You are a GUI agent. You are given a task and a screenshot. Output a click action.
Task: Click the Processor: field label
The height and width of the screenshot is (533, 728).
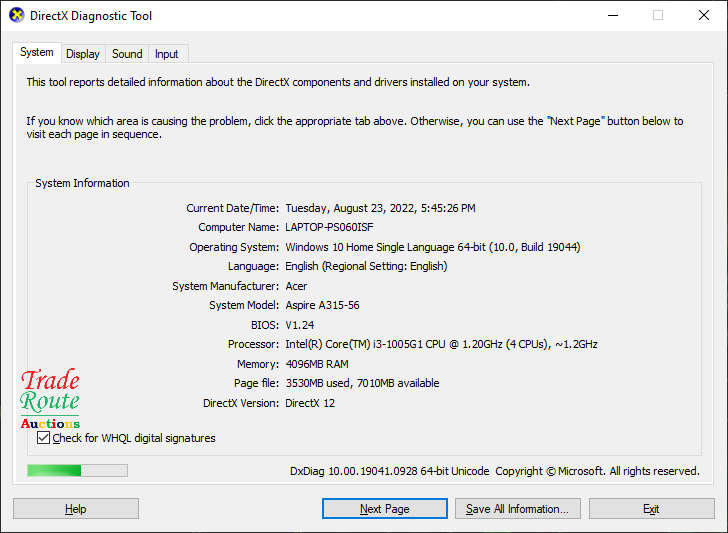pyautogui.click(x=253, y=344)
